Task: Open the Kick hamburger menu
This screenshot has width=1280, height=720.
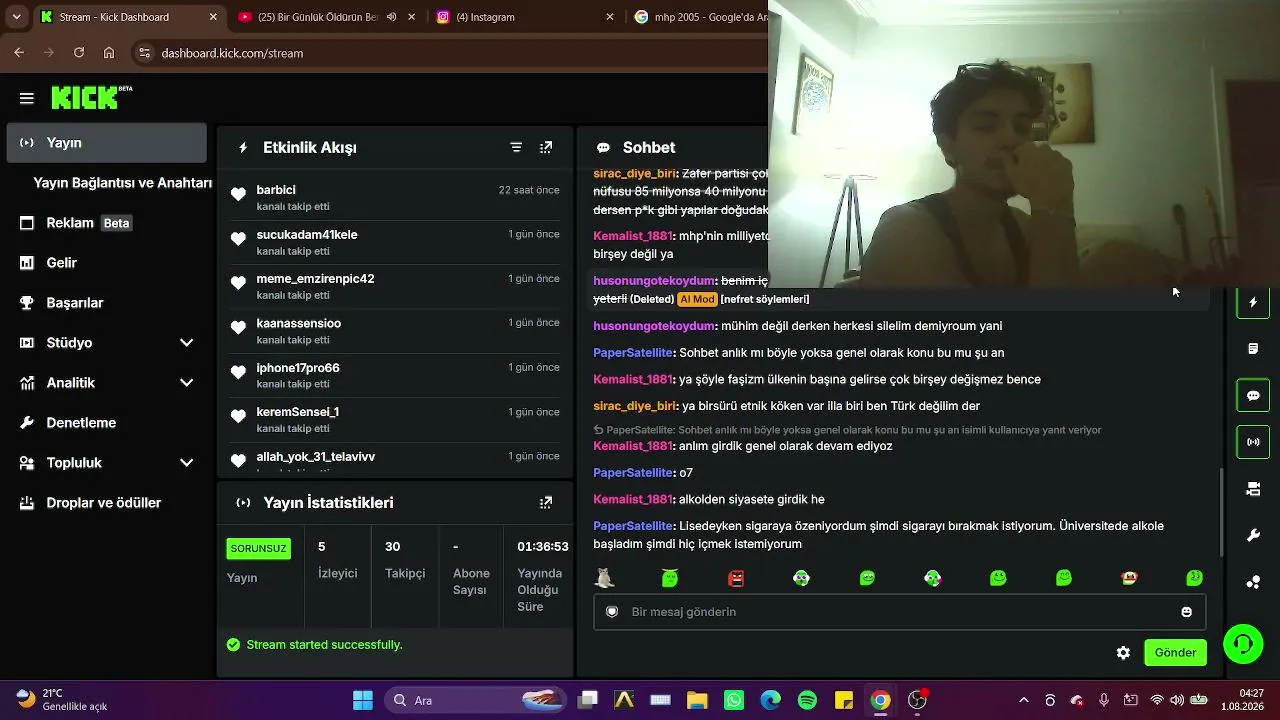Action: coord(27,98)
